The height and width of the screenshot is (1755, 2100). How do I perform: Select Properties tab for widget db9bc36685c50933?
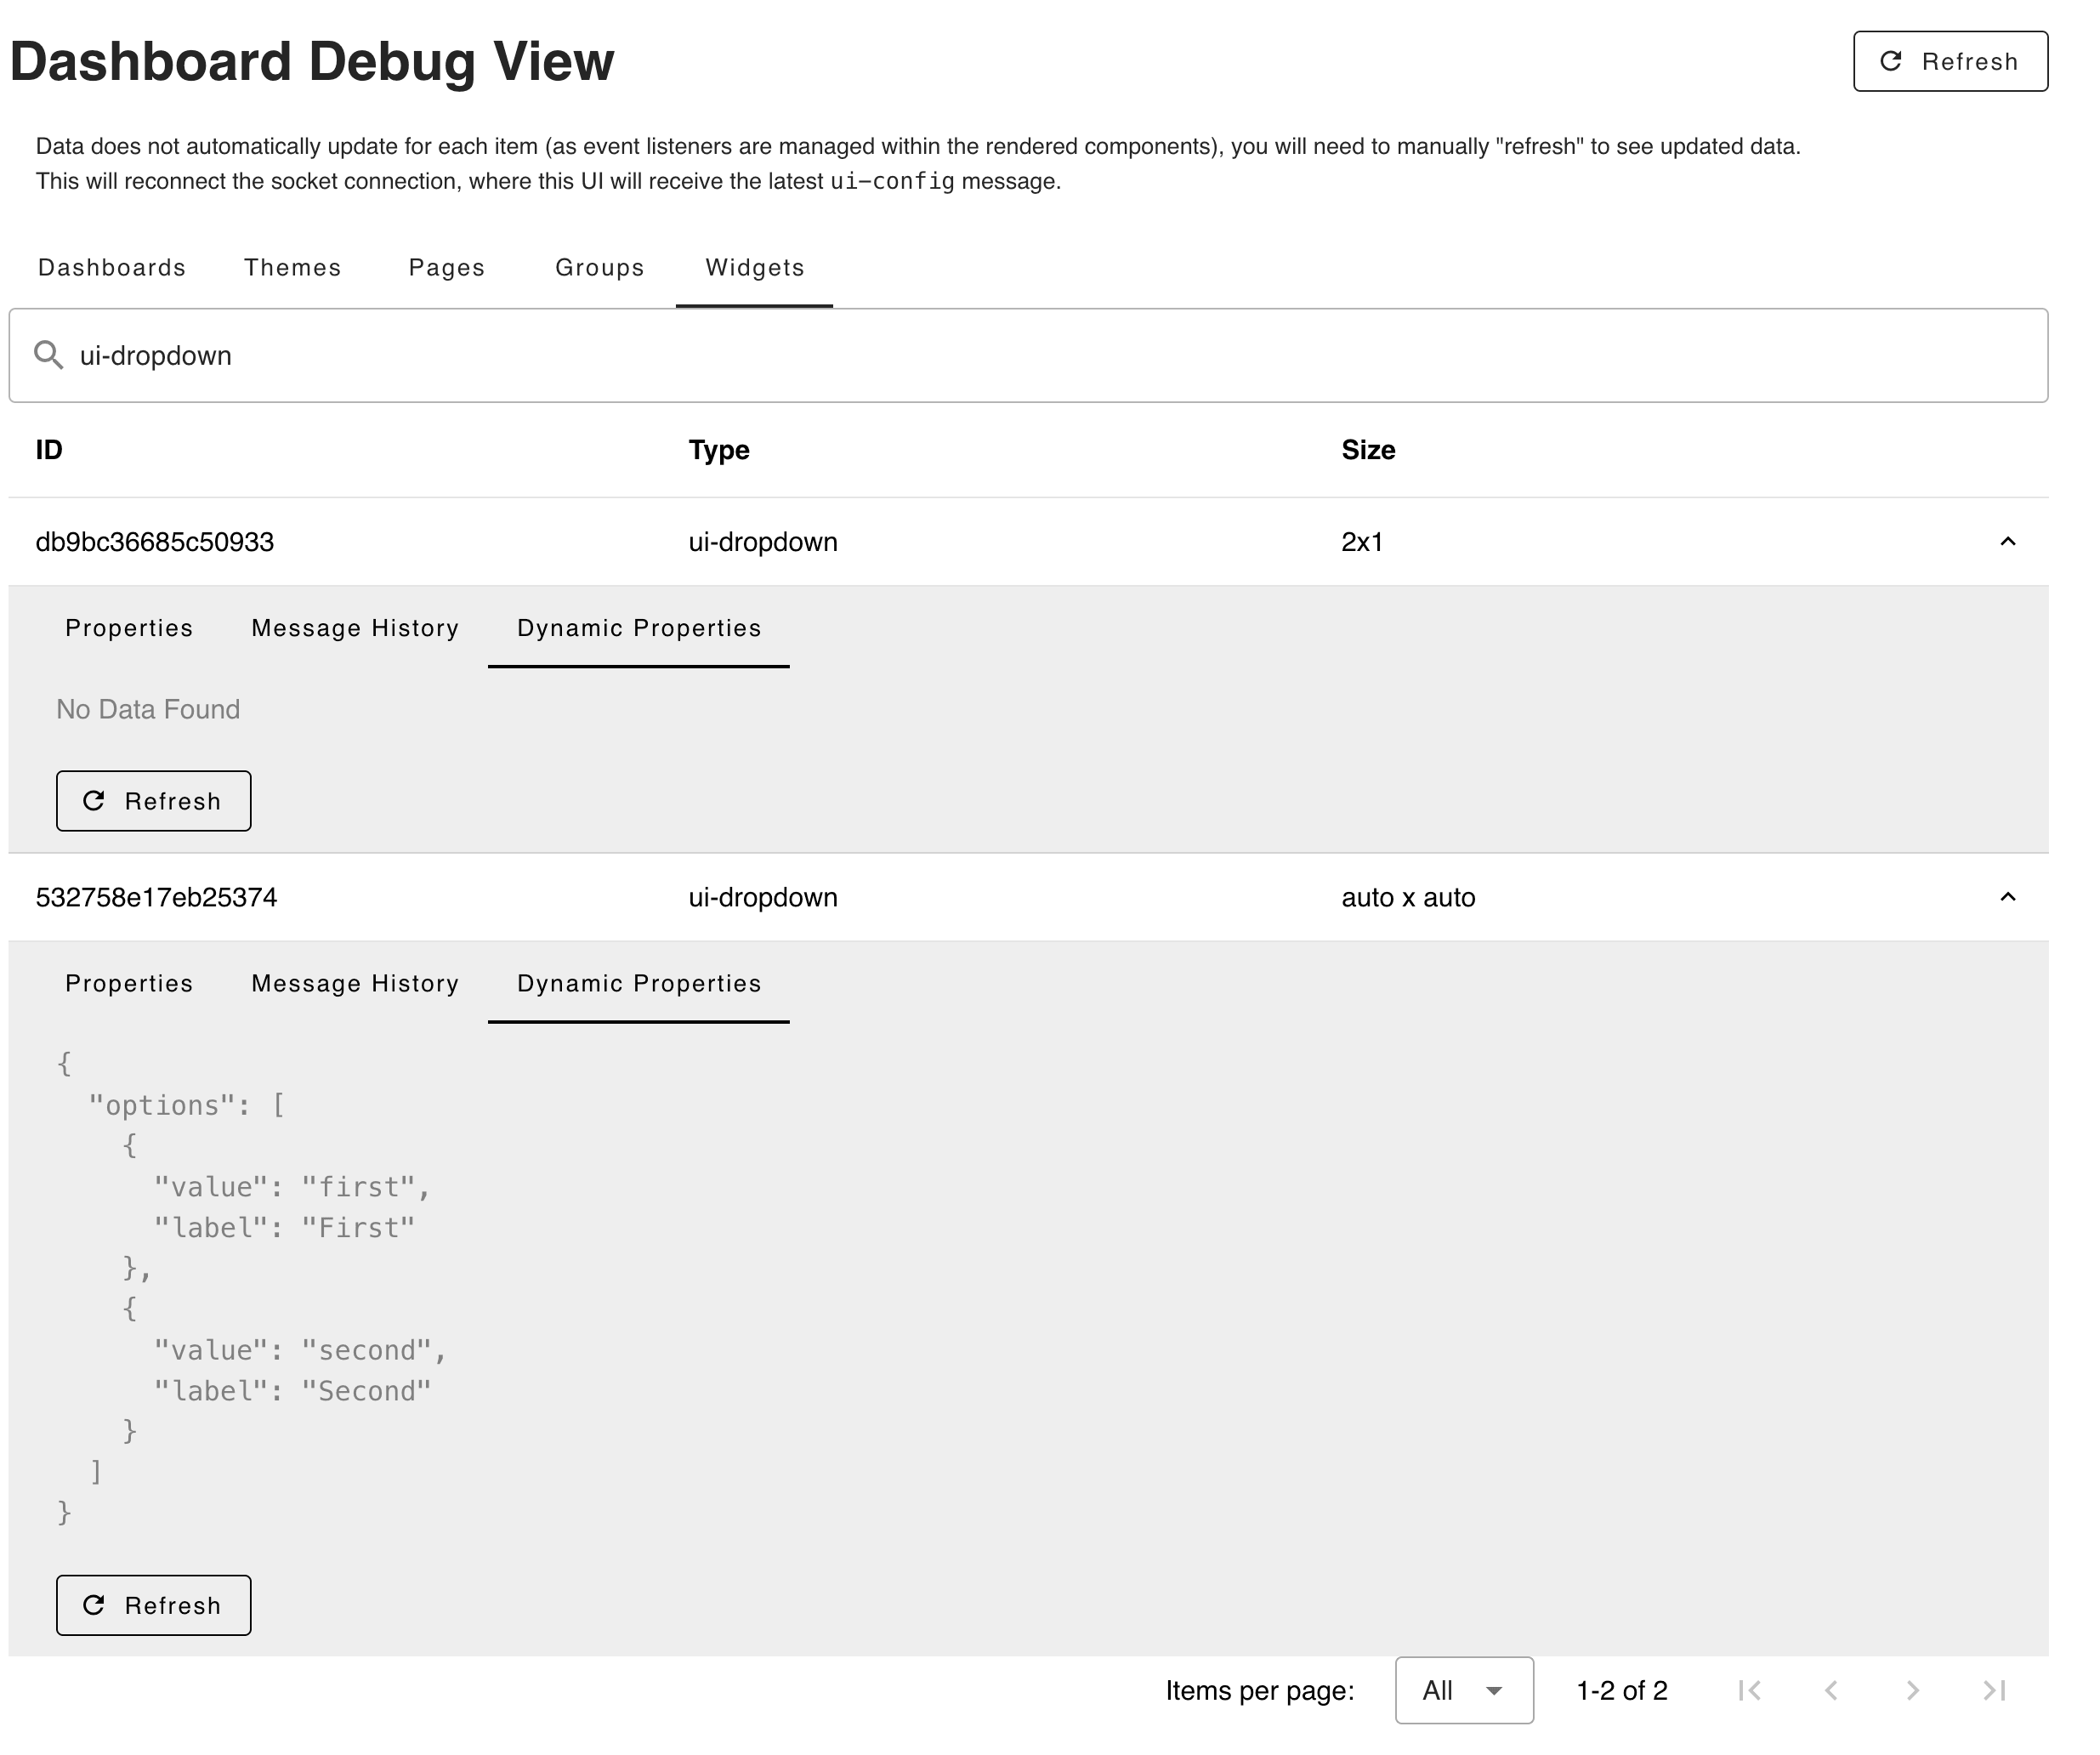[128, 627]
